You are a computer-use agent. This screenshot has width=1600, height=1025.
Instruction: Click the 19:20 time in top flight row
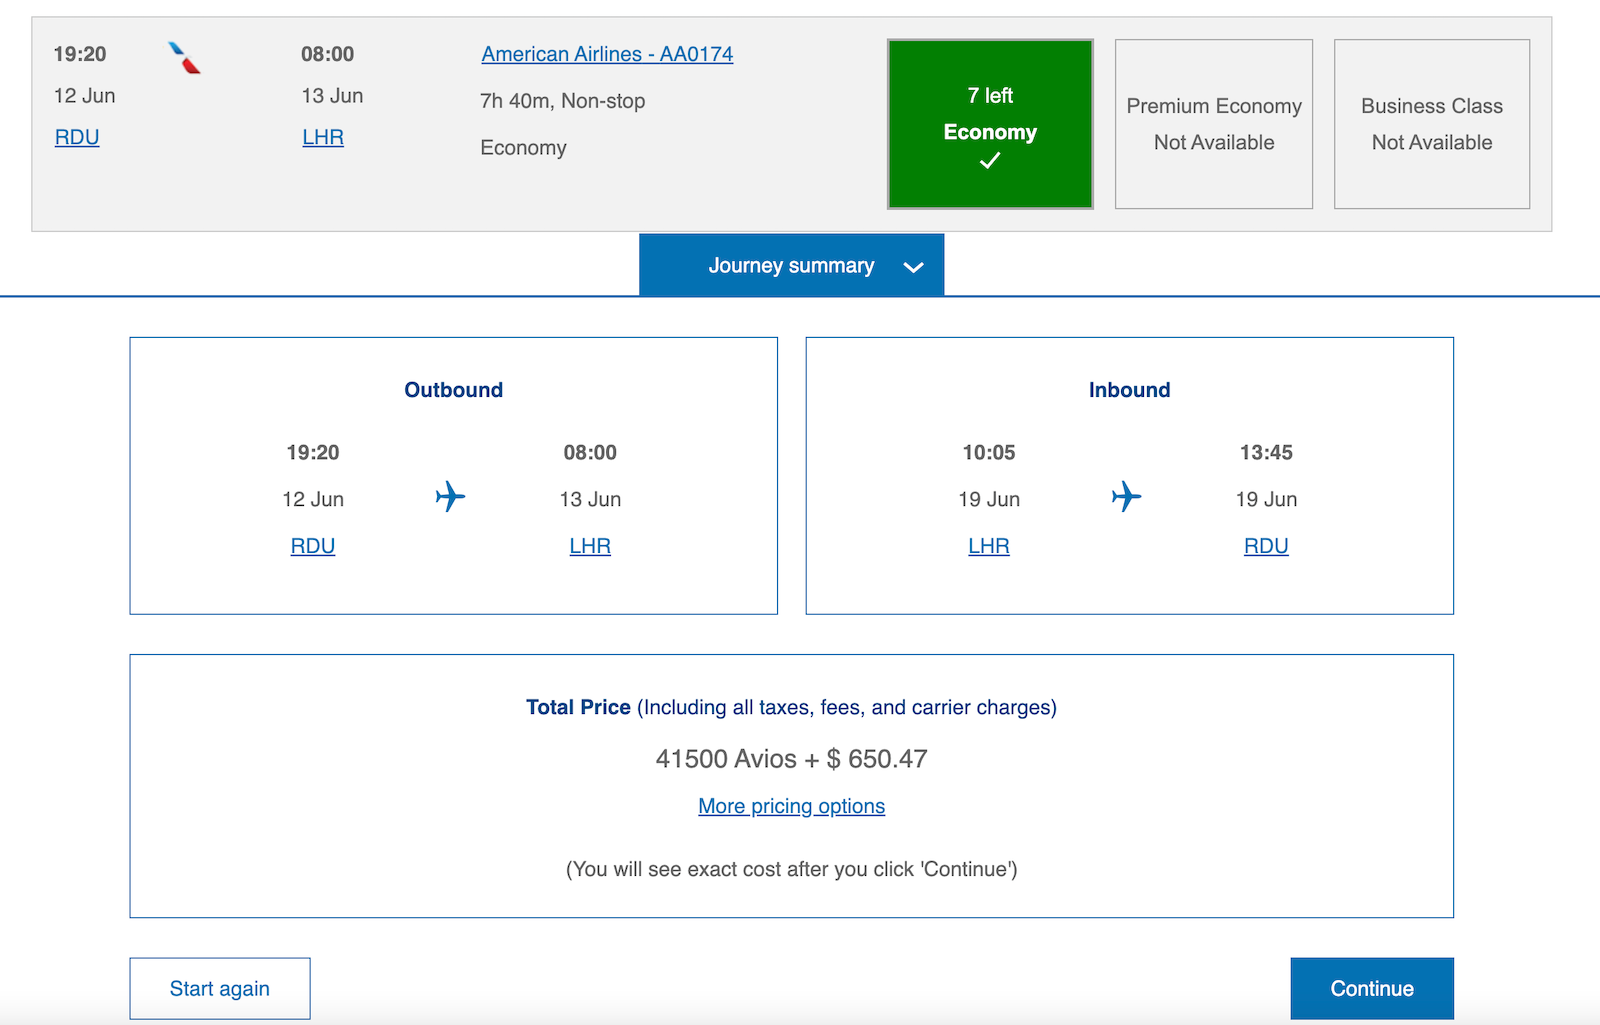[80, 54]
